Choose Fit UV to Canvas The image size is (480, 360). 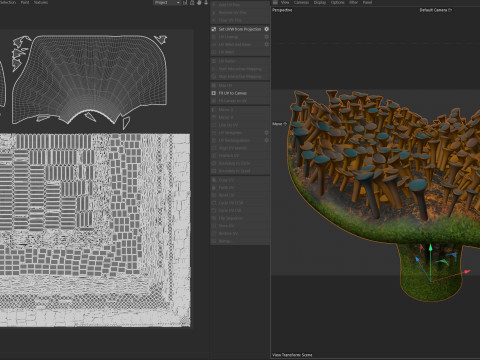pos(240,93)
